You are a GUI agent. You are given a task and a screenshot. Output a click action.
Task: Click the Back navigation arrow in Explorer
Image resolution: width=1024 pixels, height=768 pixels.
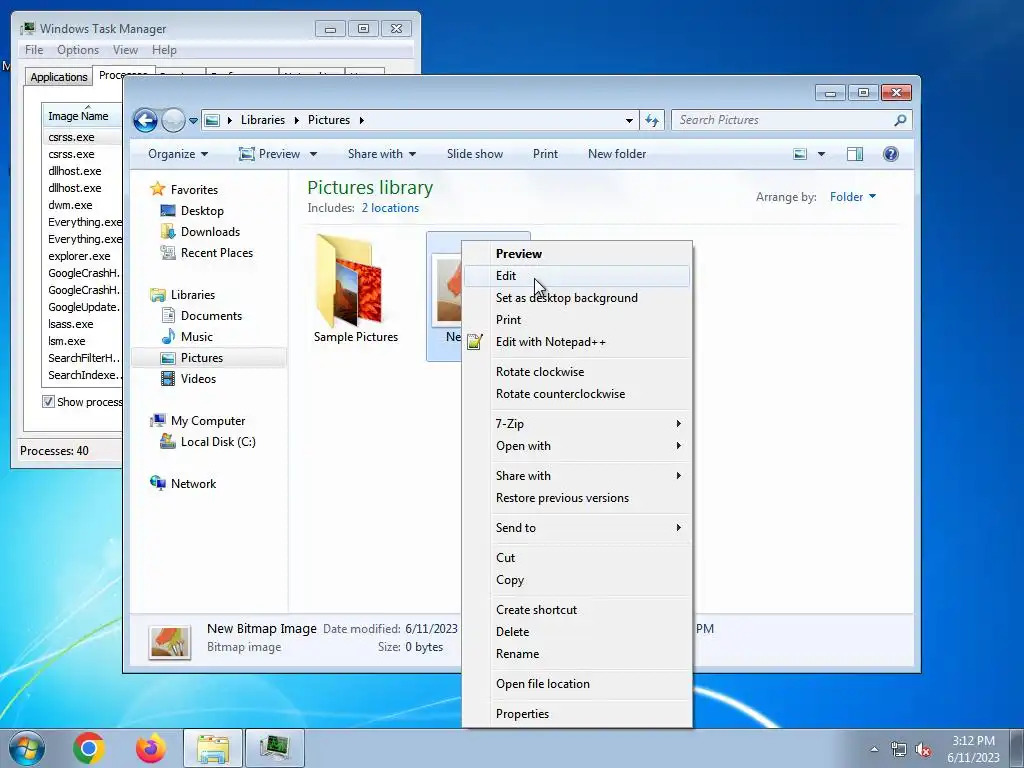tap(145, 120)
